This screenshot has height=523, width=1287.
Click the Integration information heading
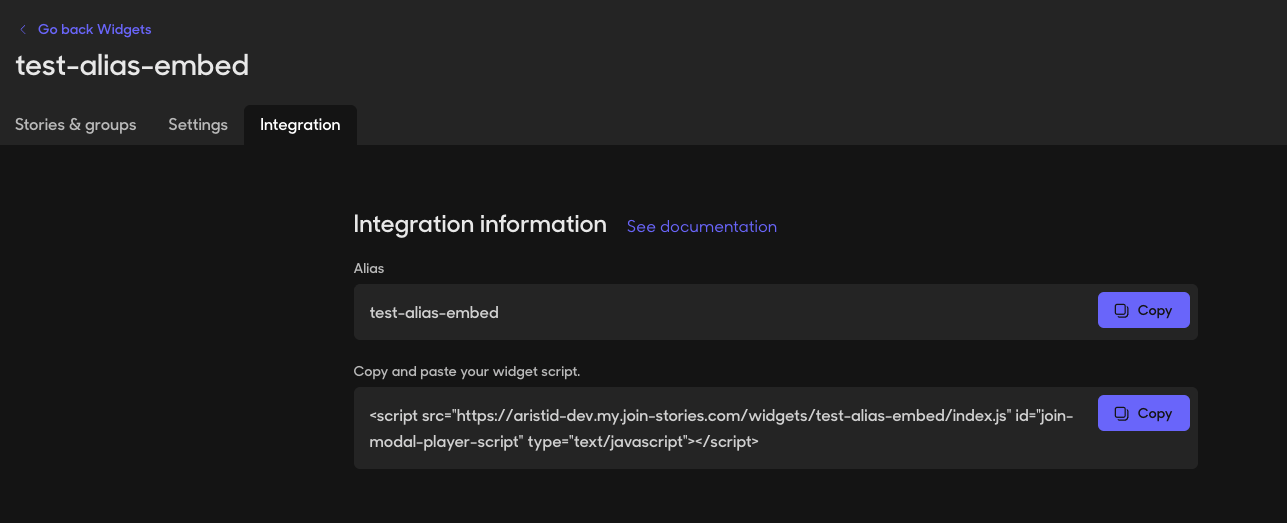pos(480,224)
